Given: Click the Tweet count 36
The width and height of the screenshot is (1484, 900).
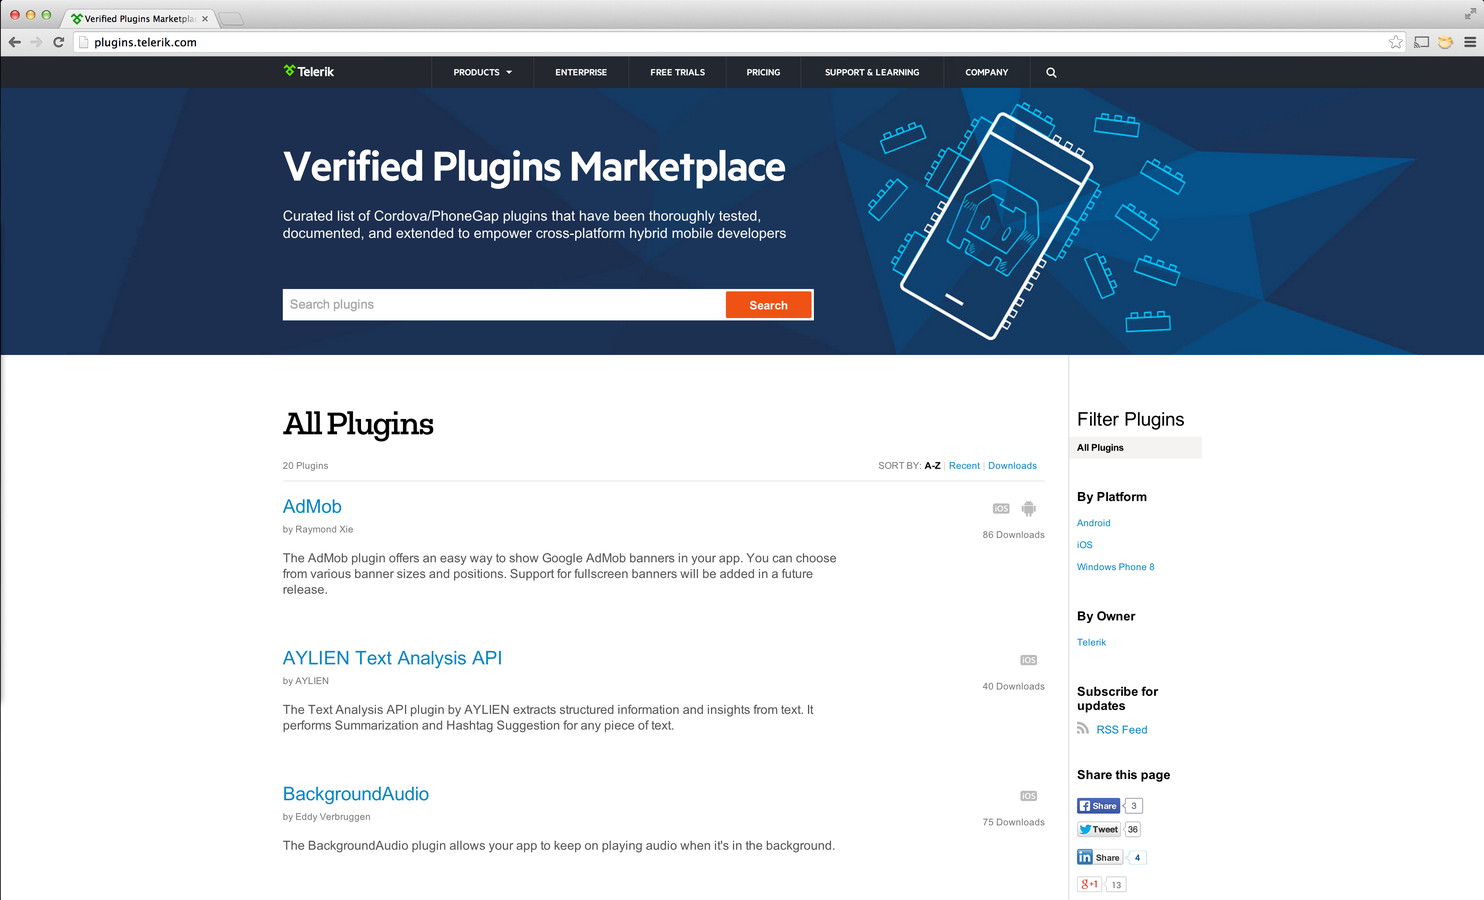Looking at the screenshot, I should pyautogui.click(x=1133, y=829).
